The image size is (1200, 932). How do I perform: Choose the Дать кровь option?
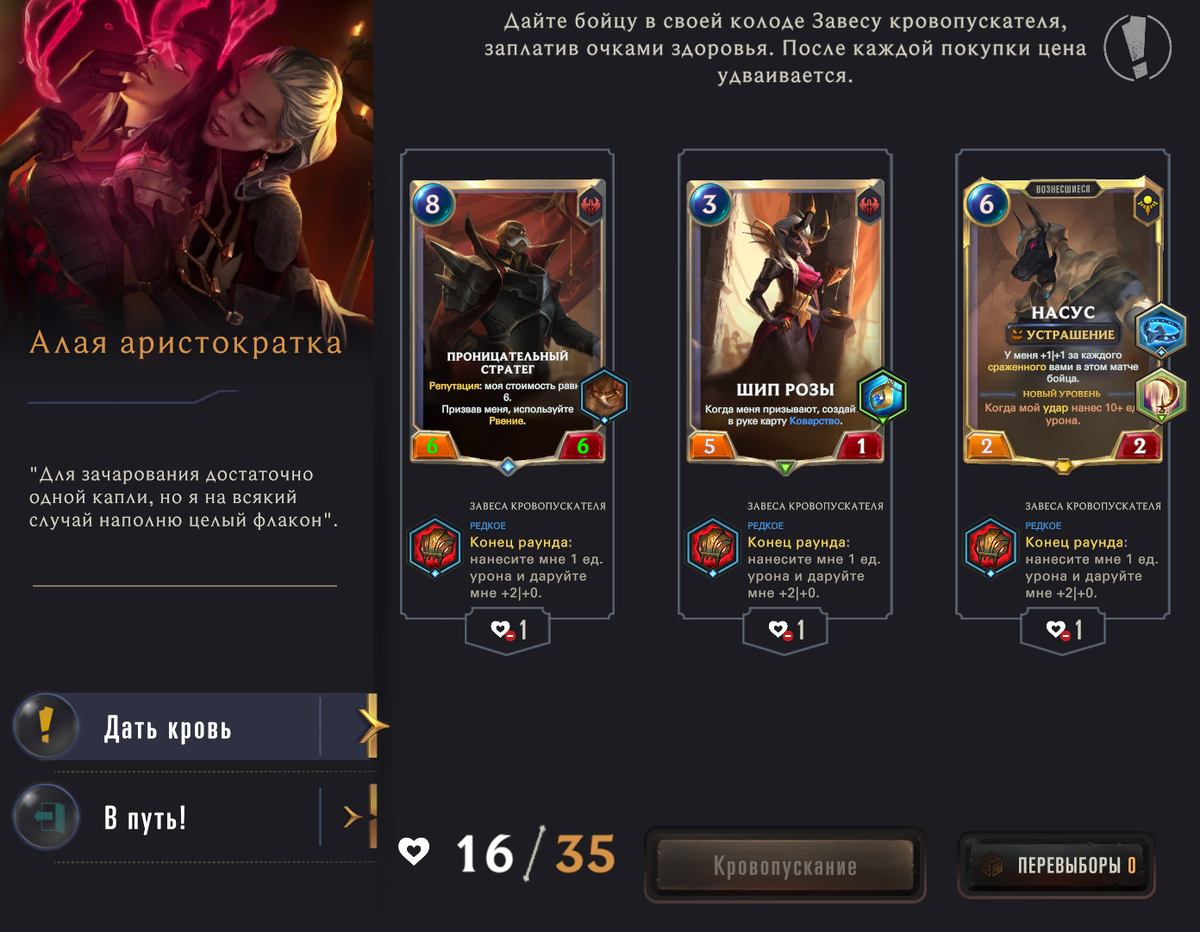(x=196, y=727)
